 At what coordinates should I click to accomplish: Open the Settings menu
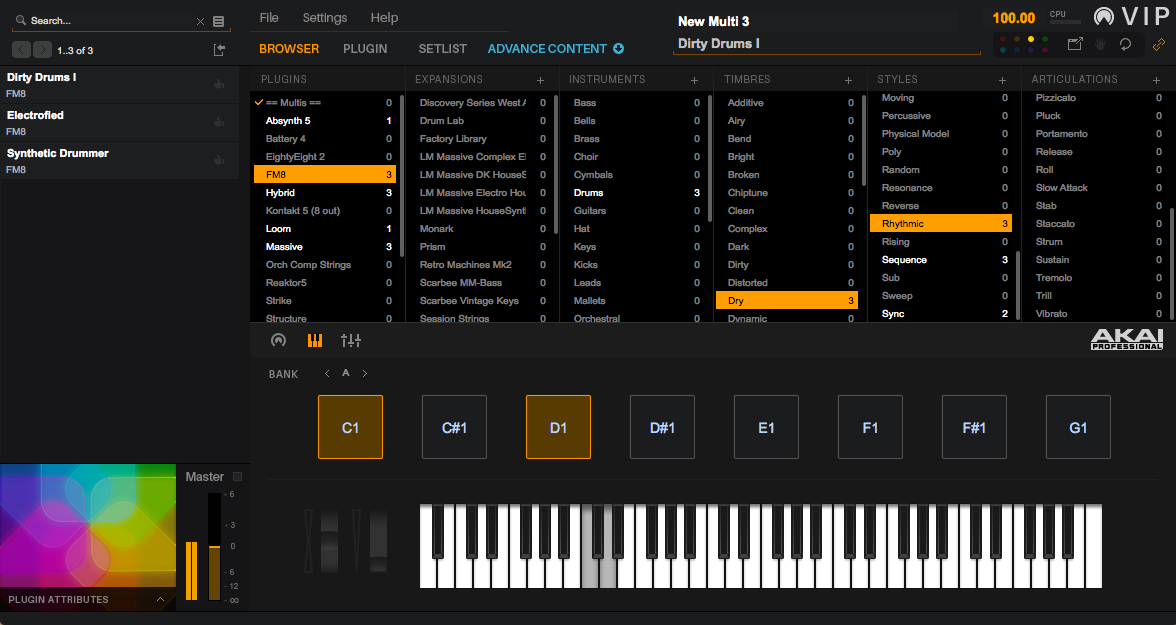[325, 18]
